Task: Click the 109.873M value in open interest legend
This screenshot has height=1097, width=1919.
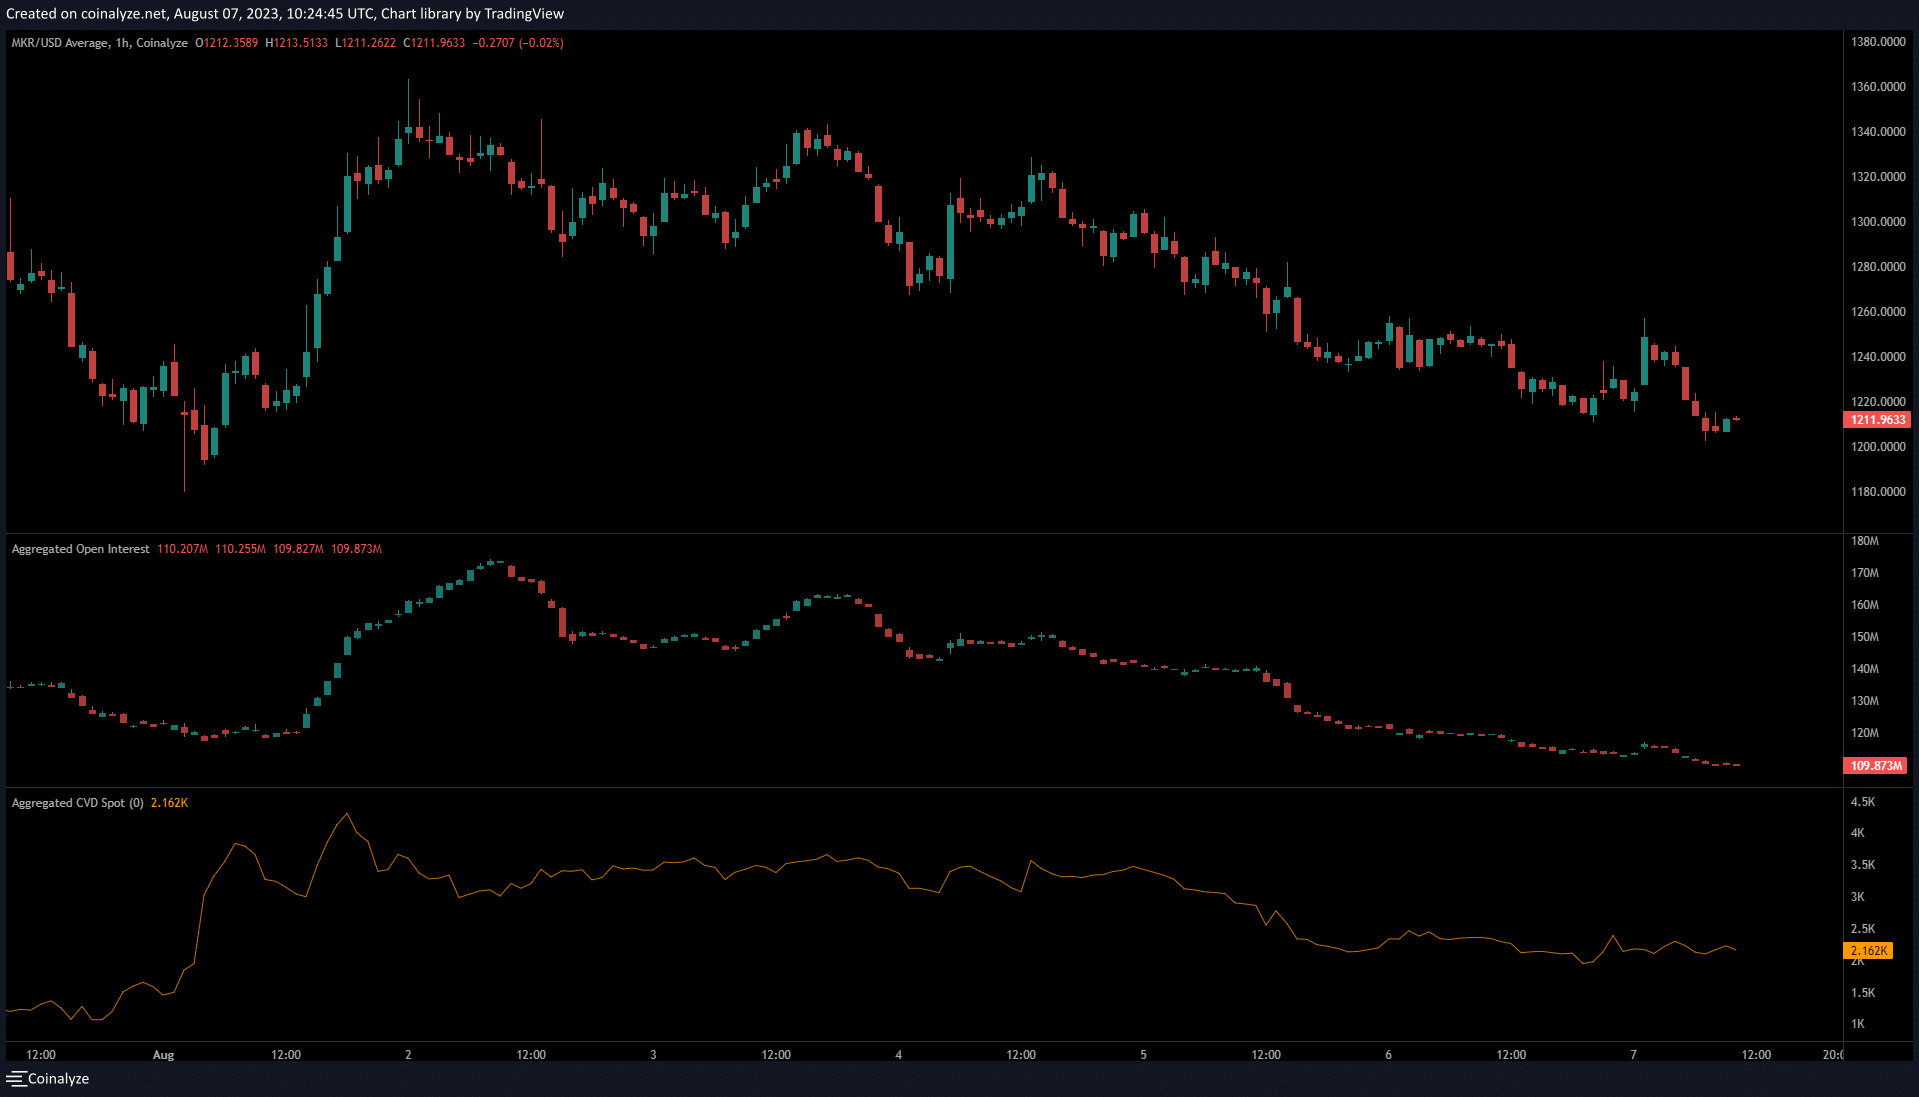Action: coord(356,549)
